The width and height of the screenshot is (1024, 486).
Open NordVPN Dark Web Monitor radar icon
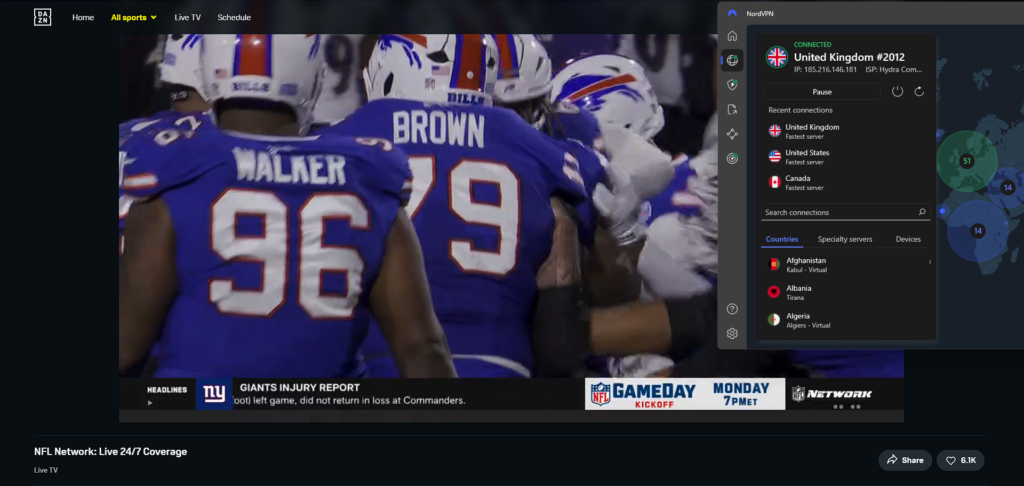pos(732,159)
